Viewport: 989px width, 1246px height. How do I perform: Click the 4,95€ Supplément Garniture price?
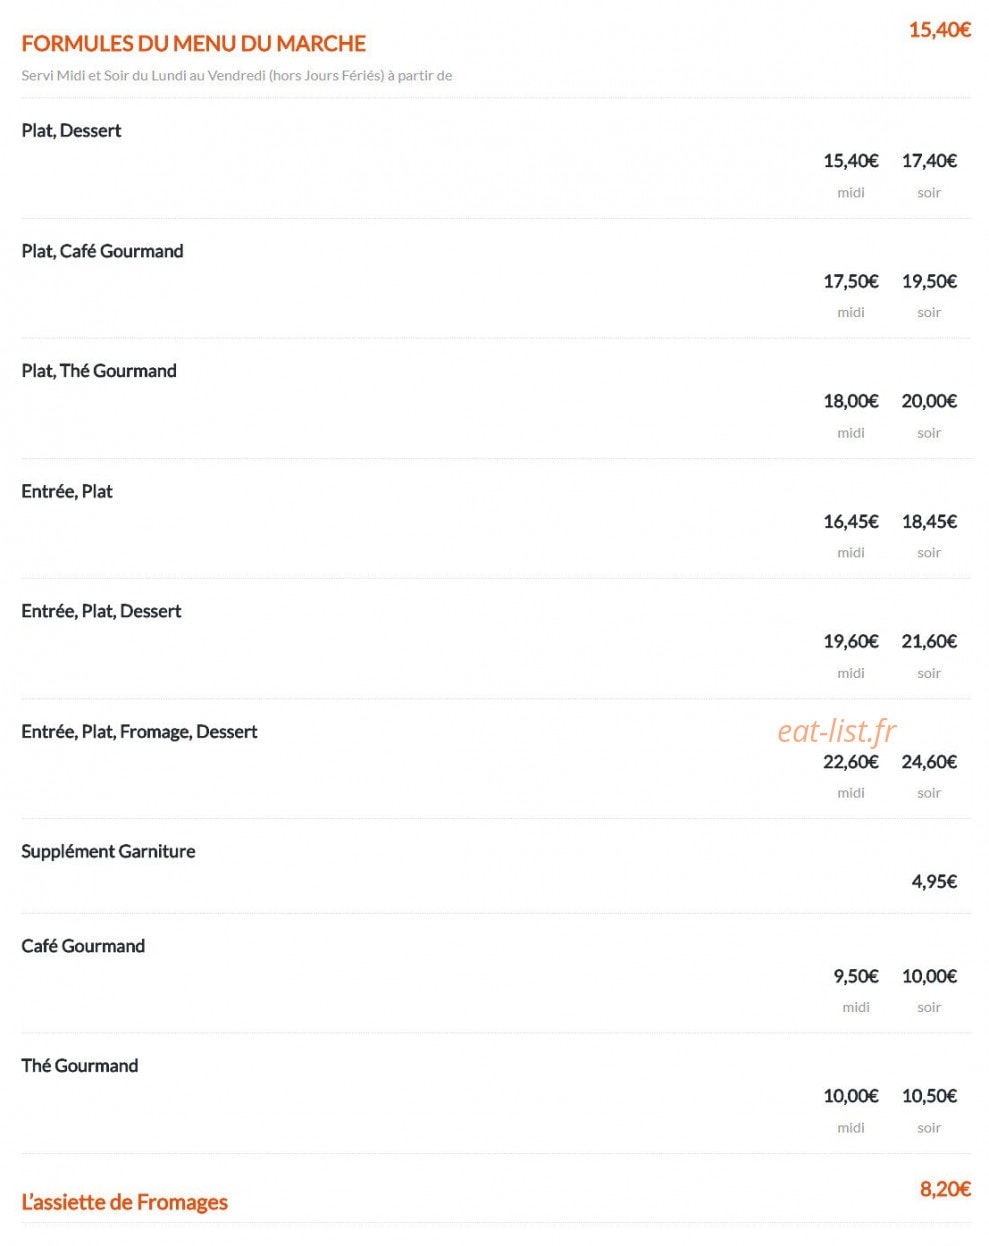pos(934,881)
